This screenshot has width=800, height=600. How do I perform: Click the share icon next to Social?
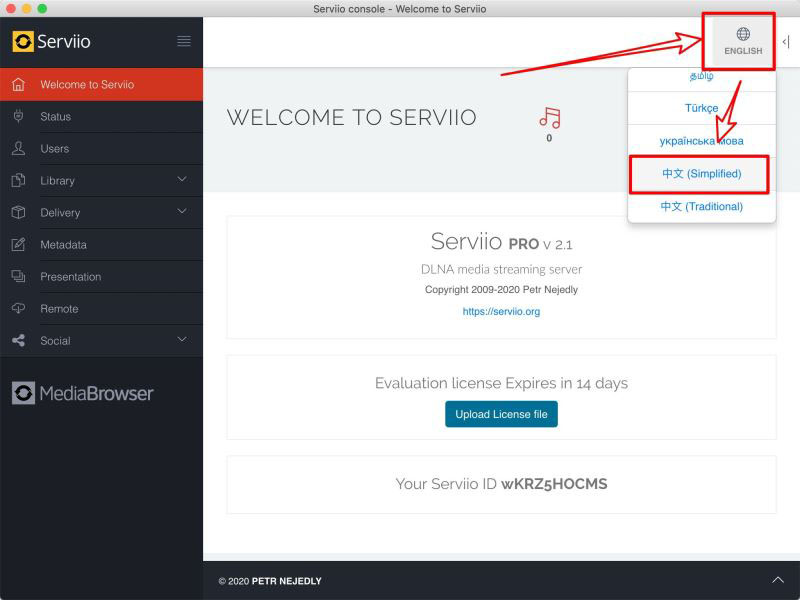(18, 340)
